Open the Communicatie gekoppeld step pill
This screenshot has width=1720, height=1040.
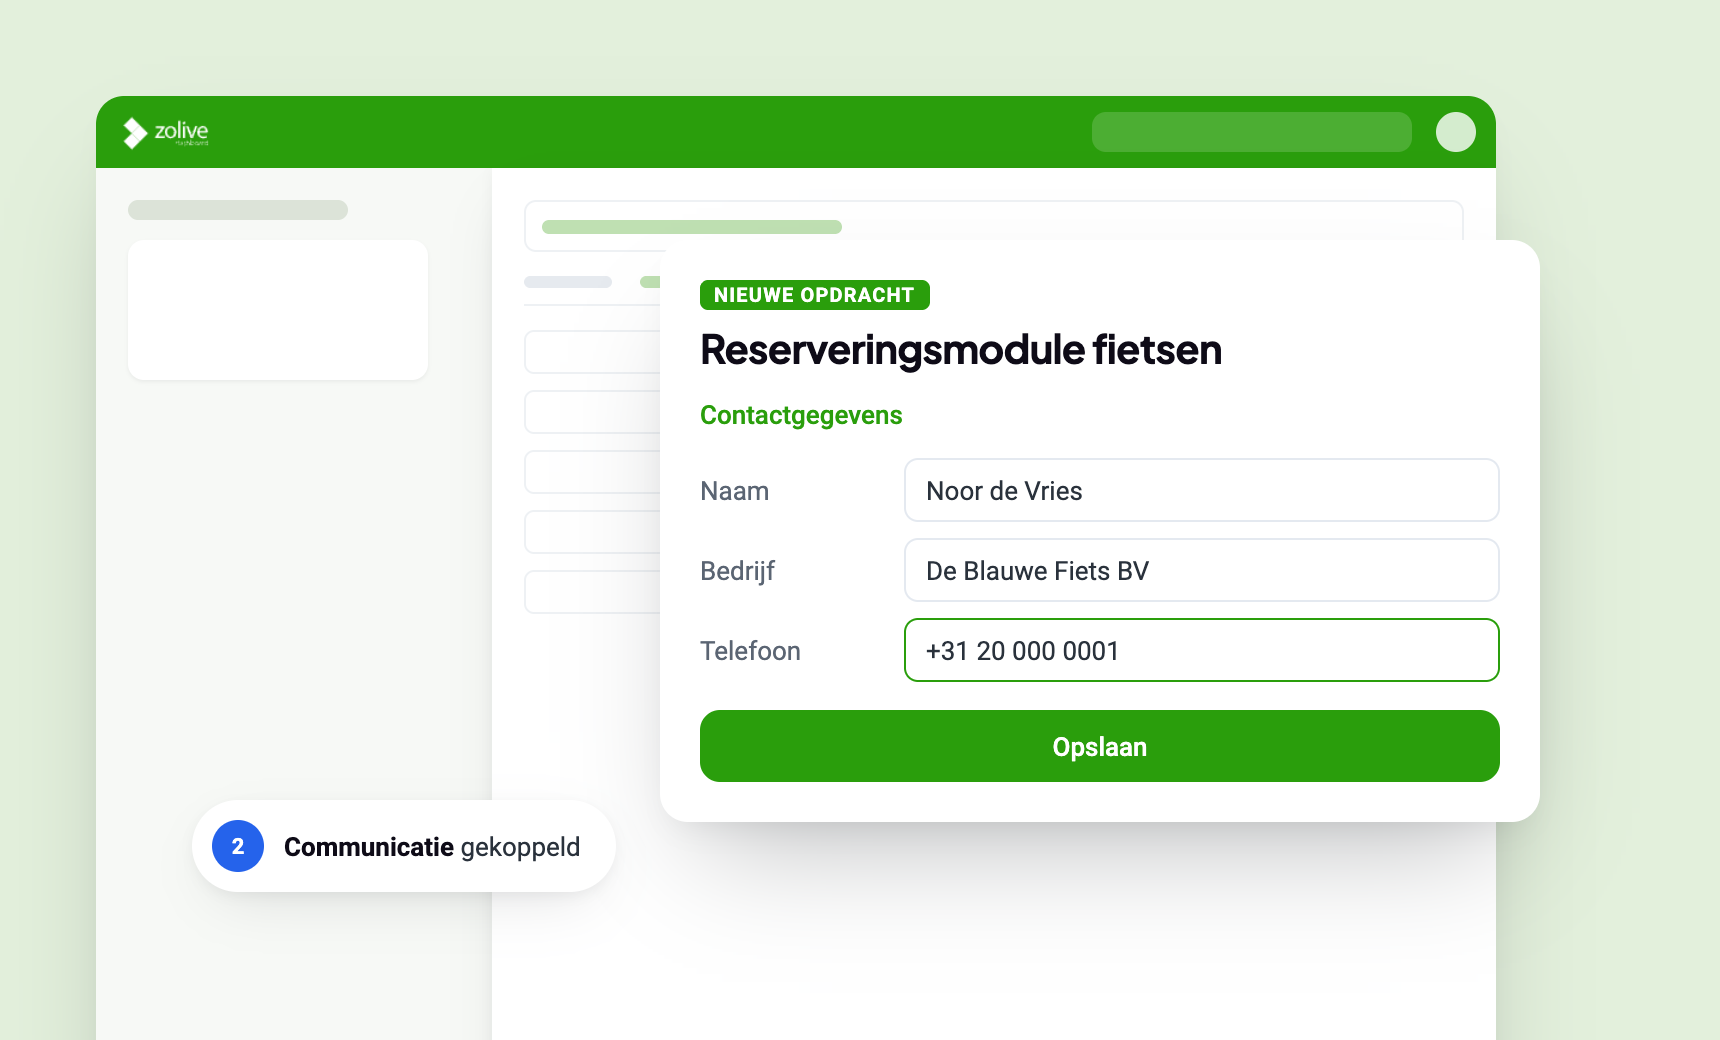coord(404,846)
